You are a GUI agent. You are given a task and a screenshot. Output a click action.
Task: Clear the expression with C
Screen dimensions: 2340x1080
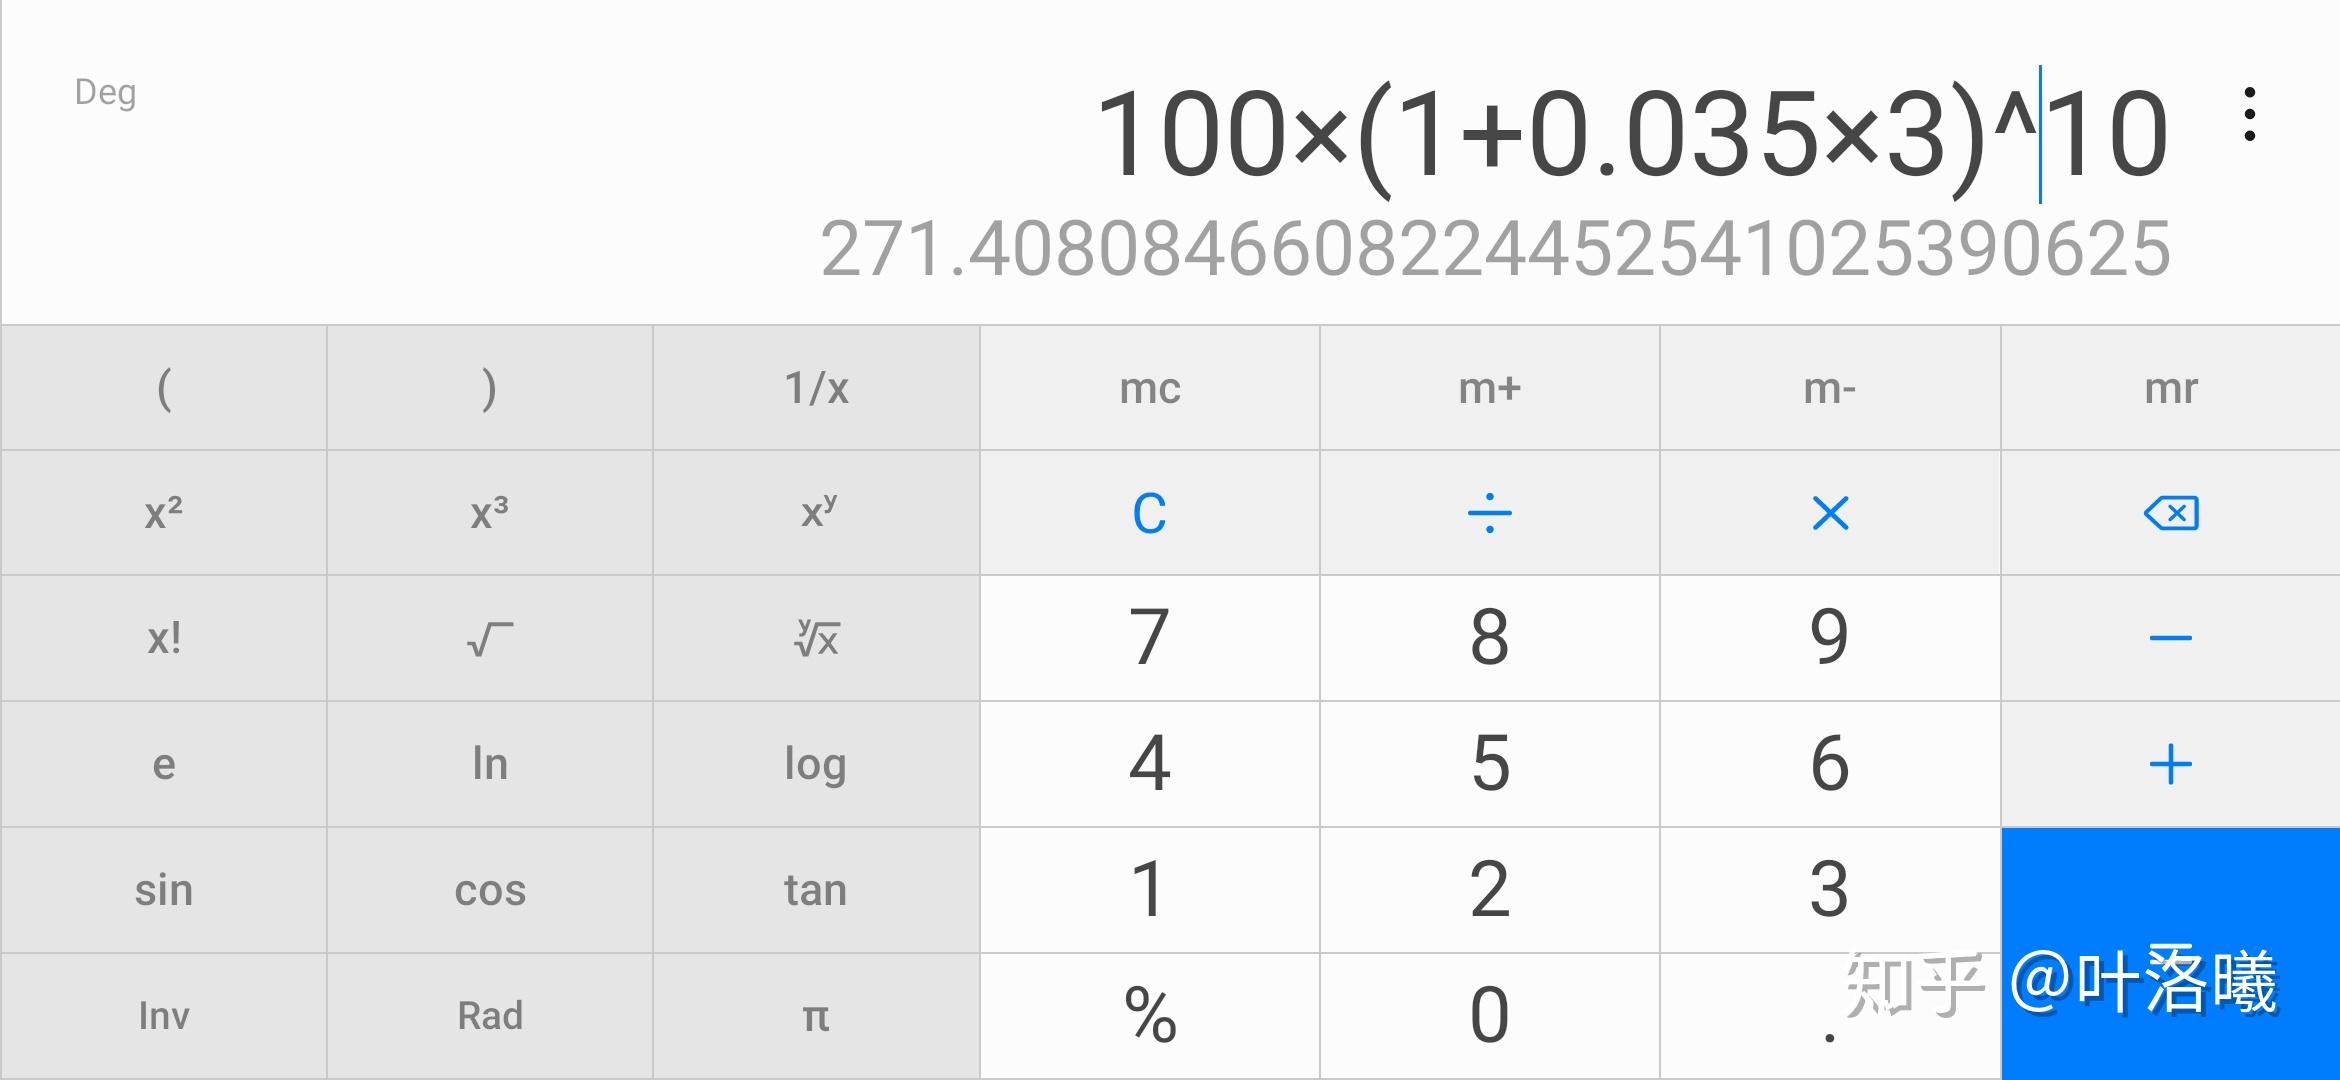(x=1149, y=513)
